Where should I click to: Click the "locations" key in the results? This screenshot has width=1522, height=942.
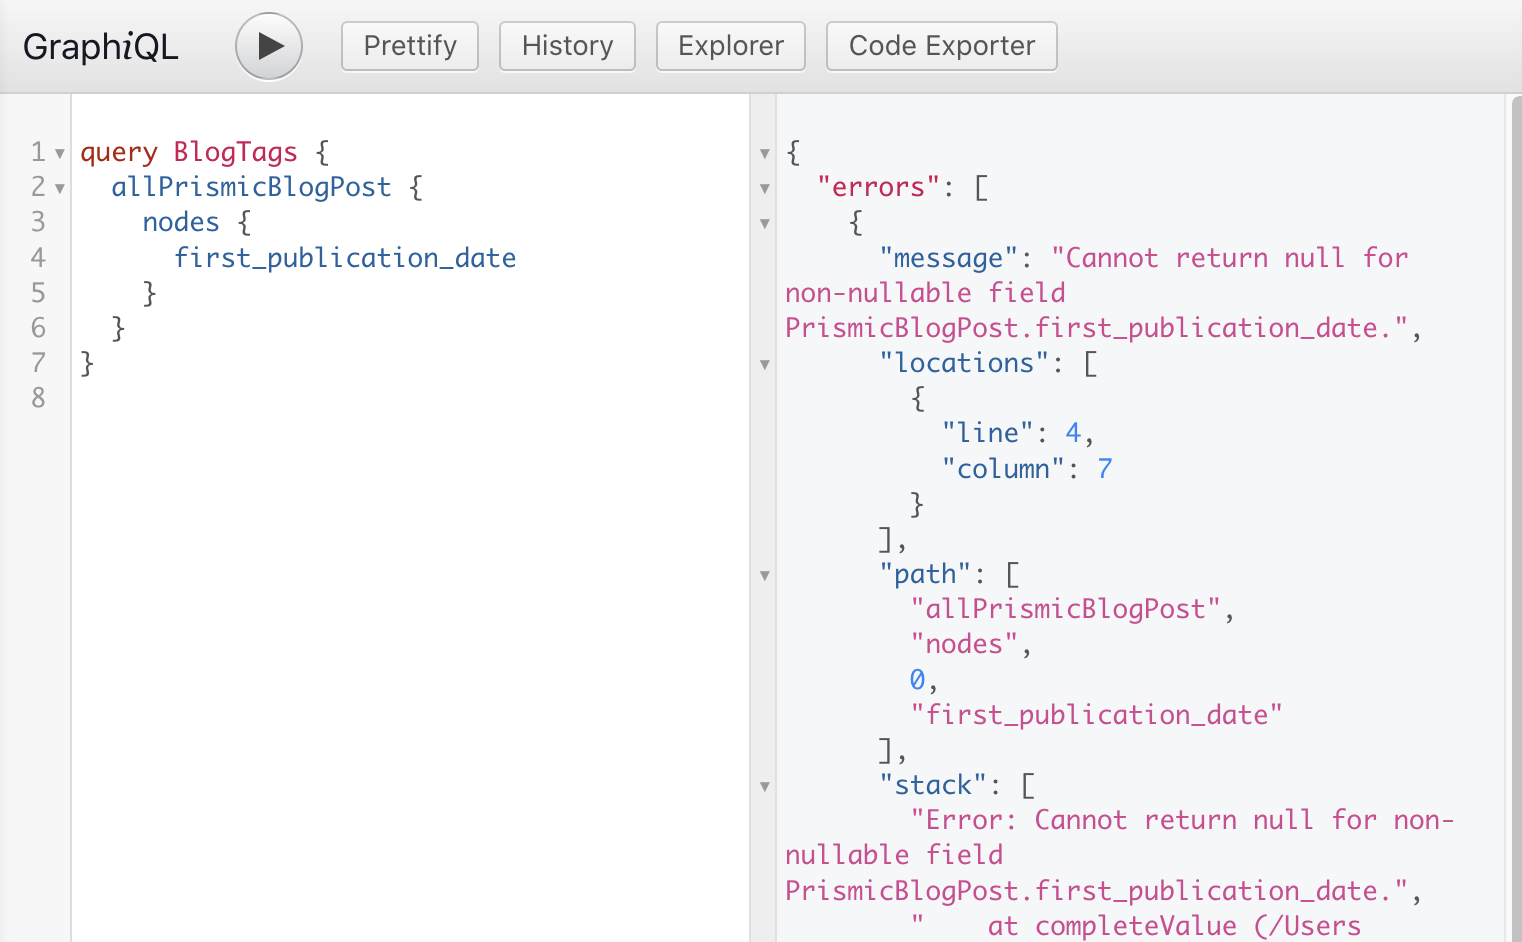click(x=965, y=363)
